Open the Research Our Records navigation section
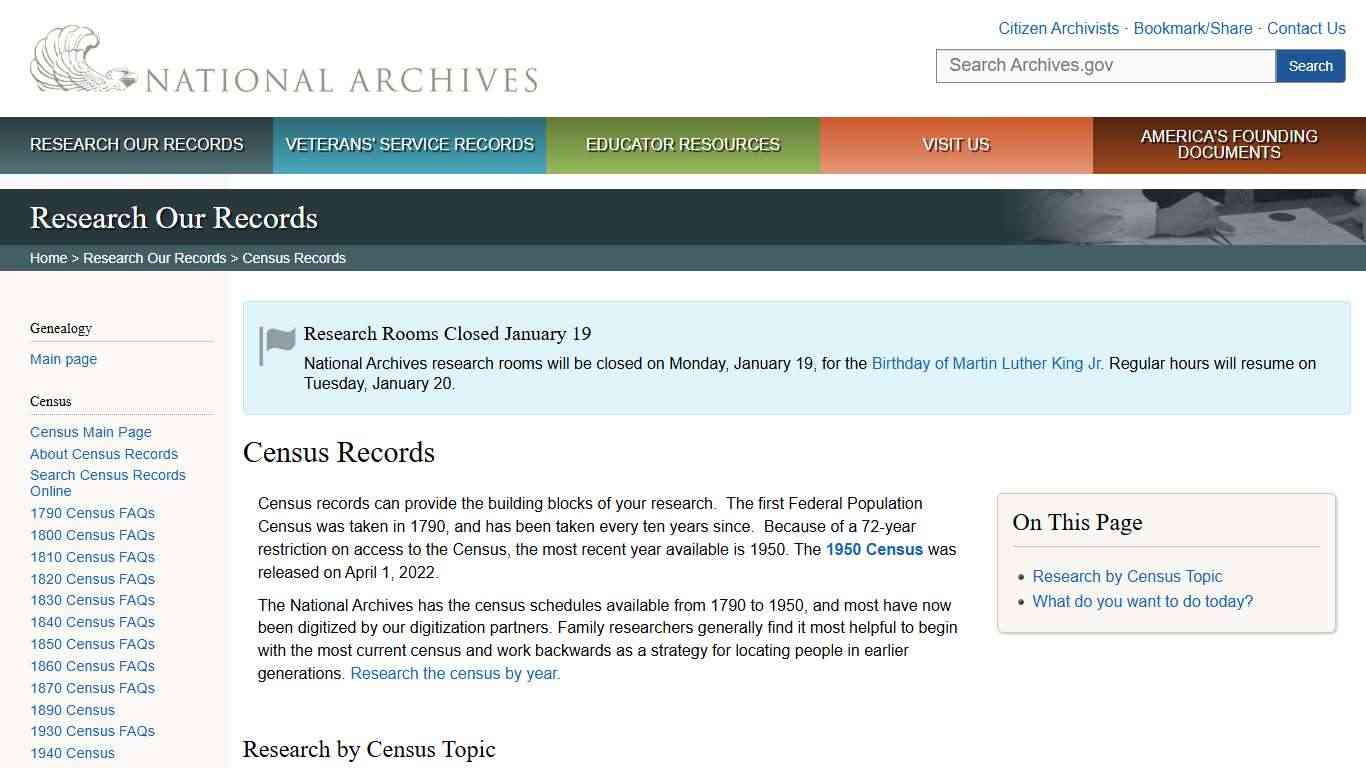The image size is (1366, 768). (136, 144)
